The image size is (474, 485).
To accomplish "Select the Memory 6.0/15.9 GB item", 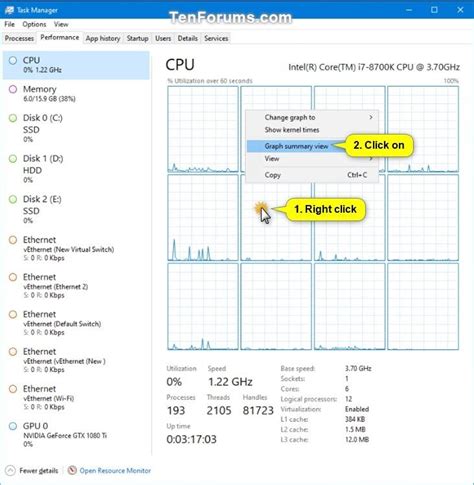I will (76, 94).
